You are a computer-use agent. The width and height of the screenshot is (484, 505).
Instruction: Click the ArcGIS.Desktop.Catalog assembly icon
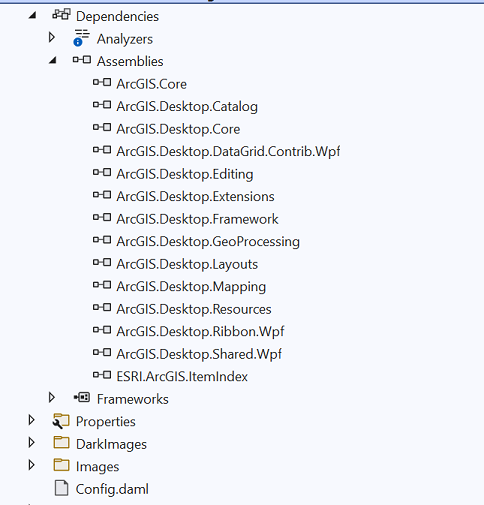point(102,105)
